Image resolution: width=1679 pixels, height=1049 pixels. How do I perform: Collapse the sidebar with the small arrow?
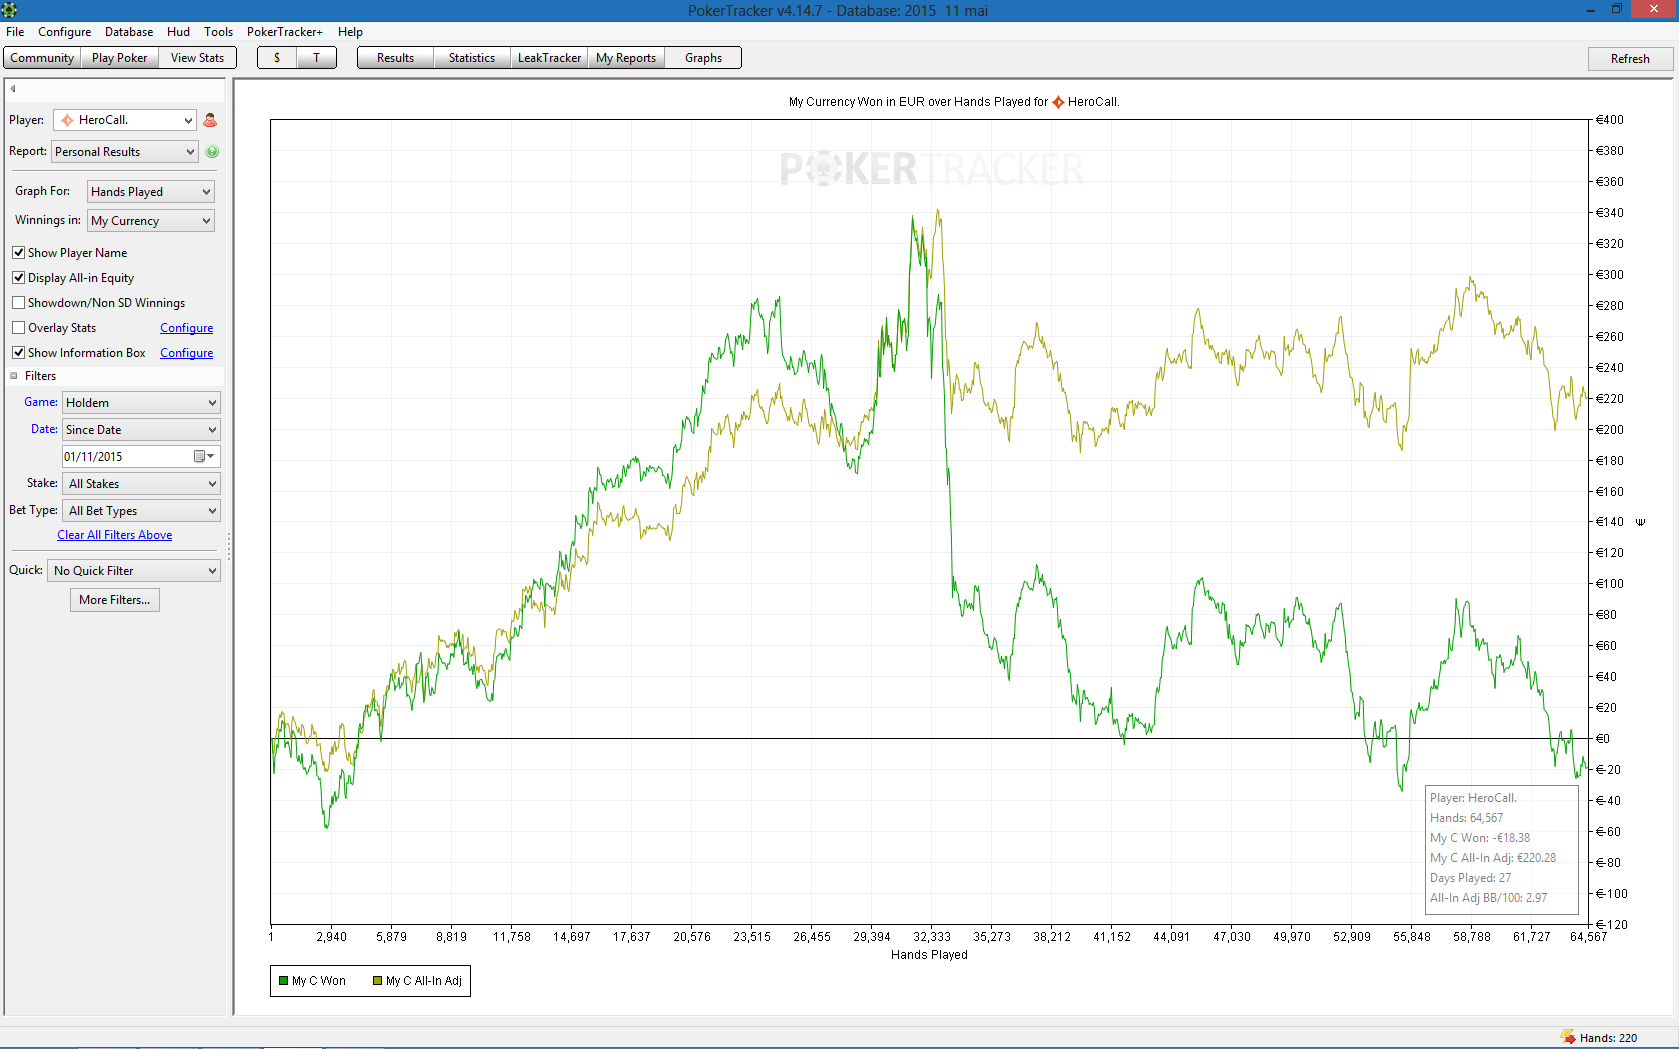13,89
